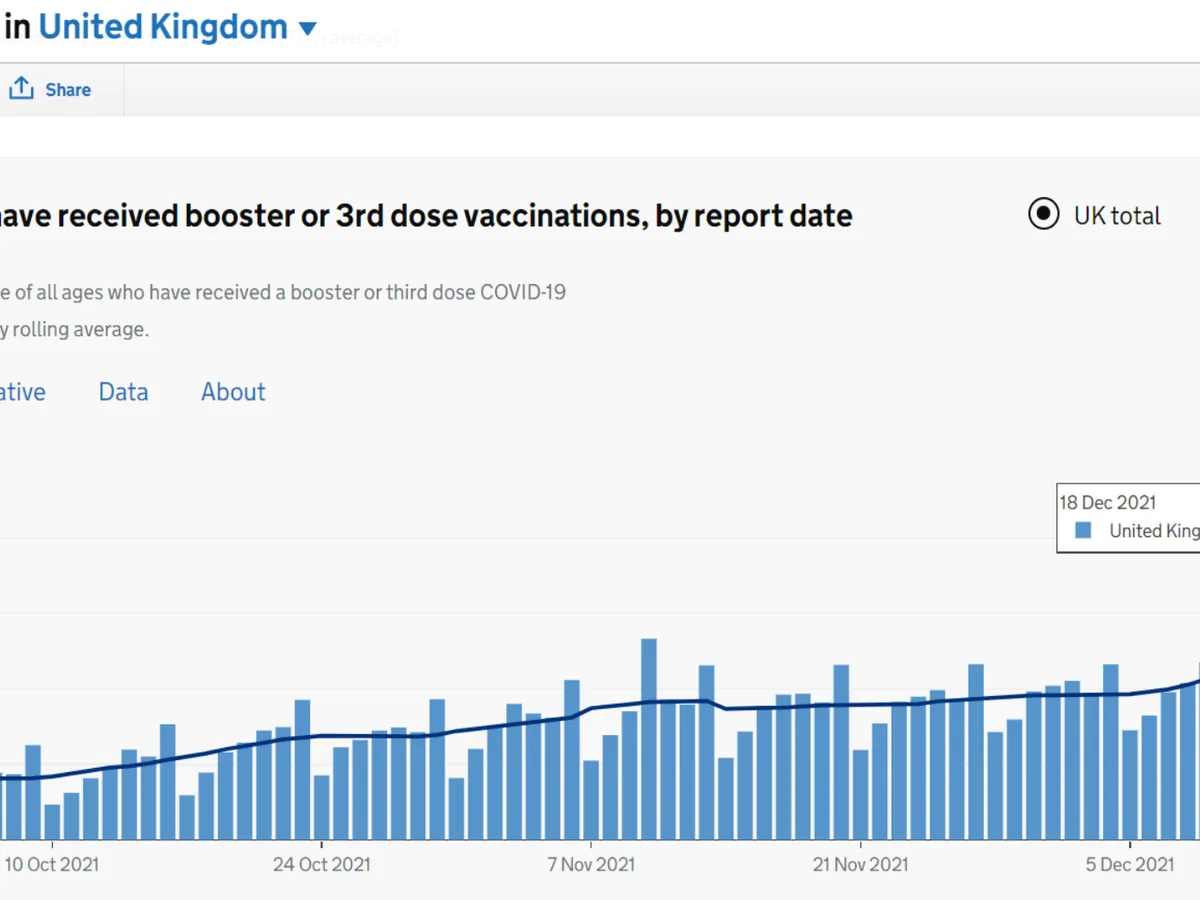Open the United Kingdom area selector
The image size is (1200, 900).
[x=163, y=27]
